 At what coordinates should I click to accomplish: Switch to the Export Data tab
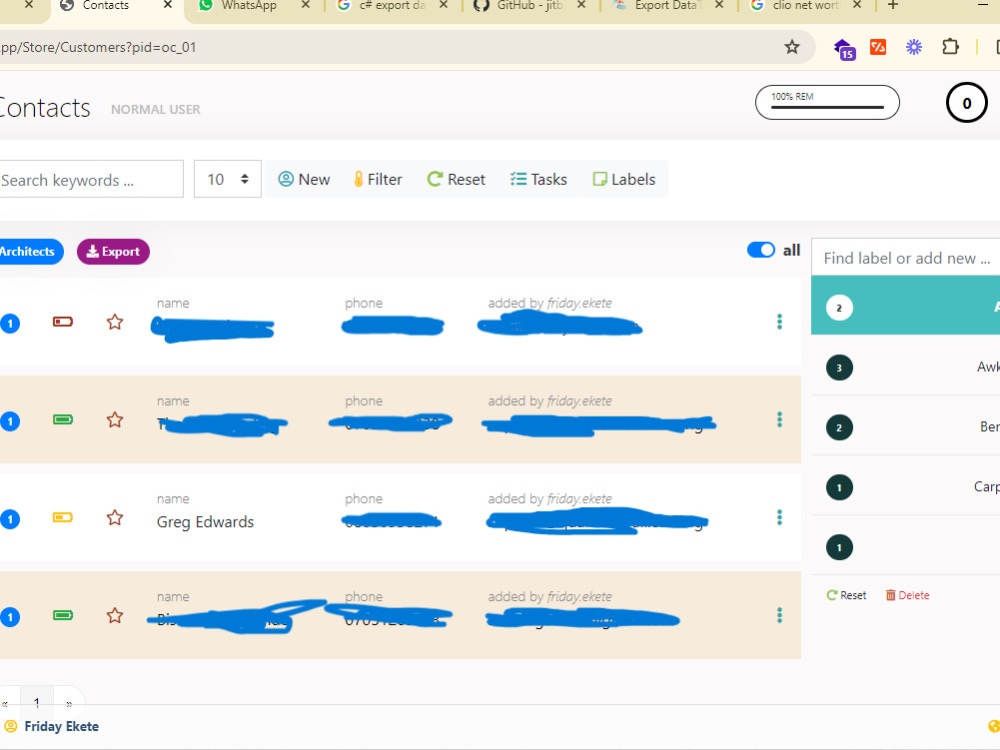tap(667, 6)
